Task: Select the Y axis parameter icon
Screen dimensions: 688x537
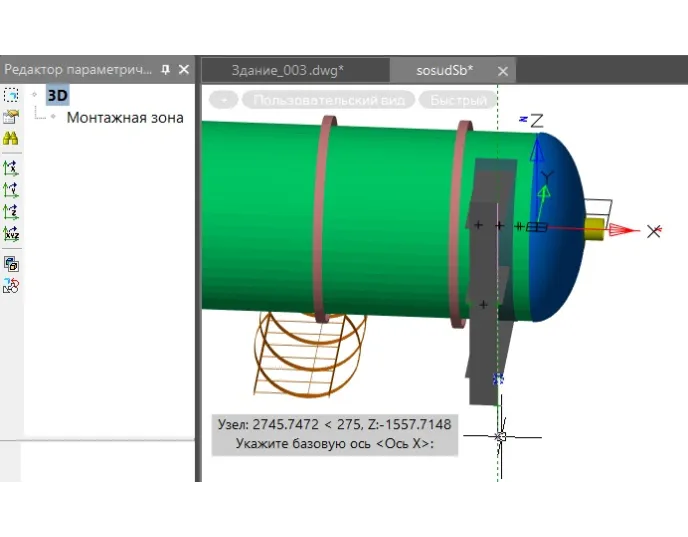Action: pos(11,189)
